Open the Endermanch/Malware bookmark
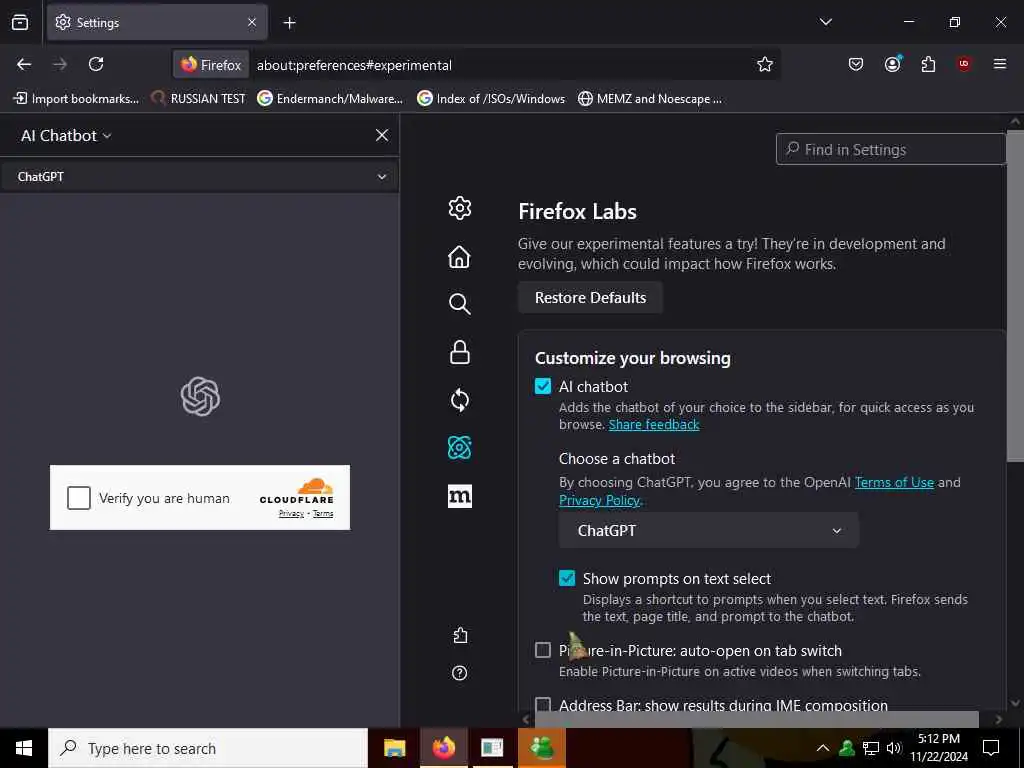This screenshot has width=1024, height=768. pos(330,99)
